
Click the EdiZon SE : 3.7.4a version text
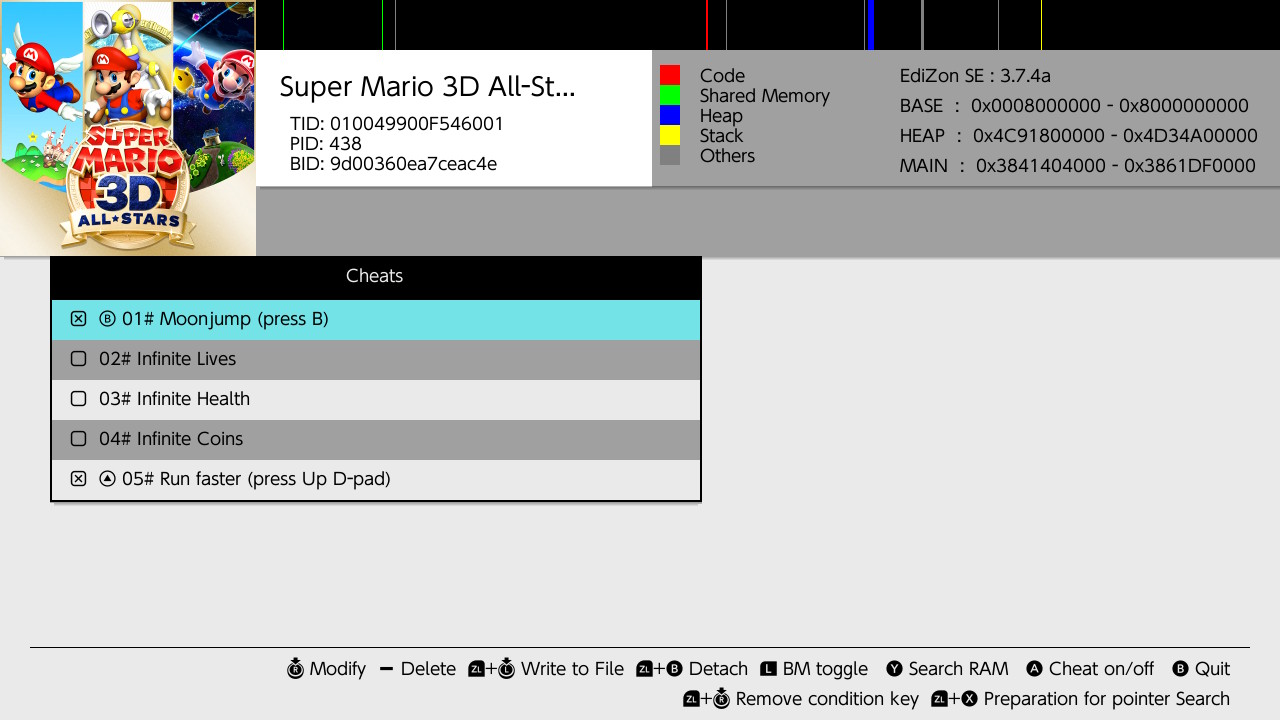click(x=975, y=76)
